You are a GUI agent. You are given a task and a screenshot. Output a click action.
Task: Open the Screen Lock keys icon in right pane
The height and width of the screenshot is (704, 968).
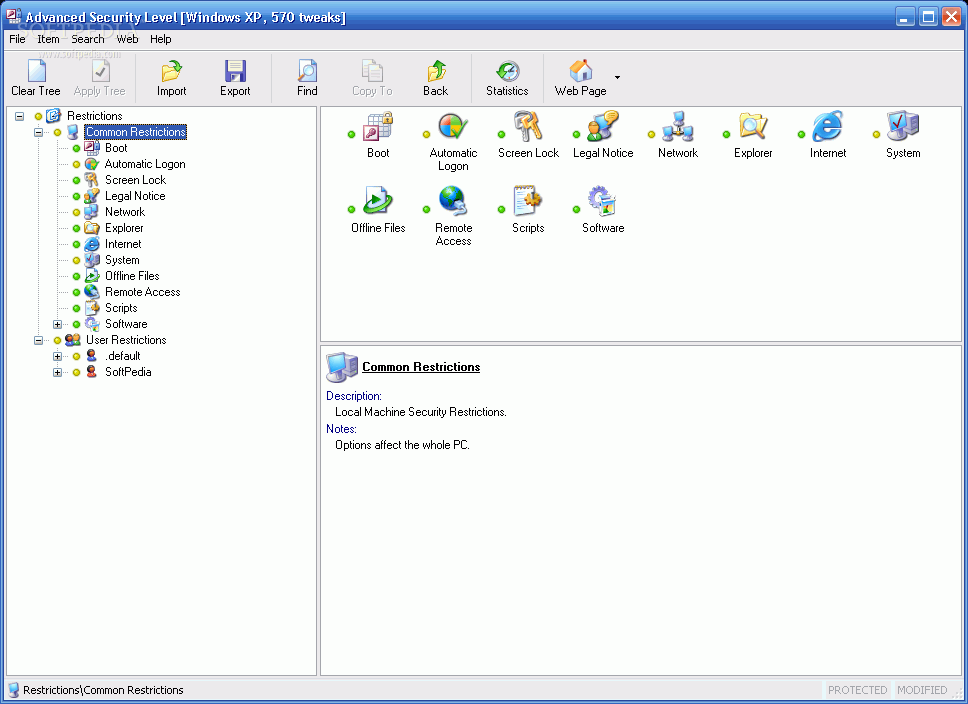528,127
